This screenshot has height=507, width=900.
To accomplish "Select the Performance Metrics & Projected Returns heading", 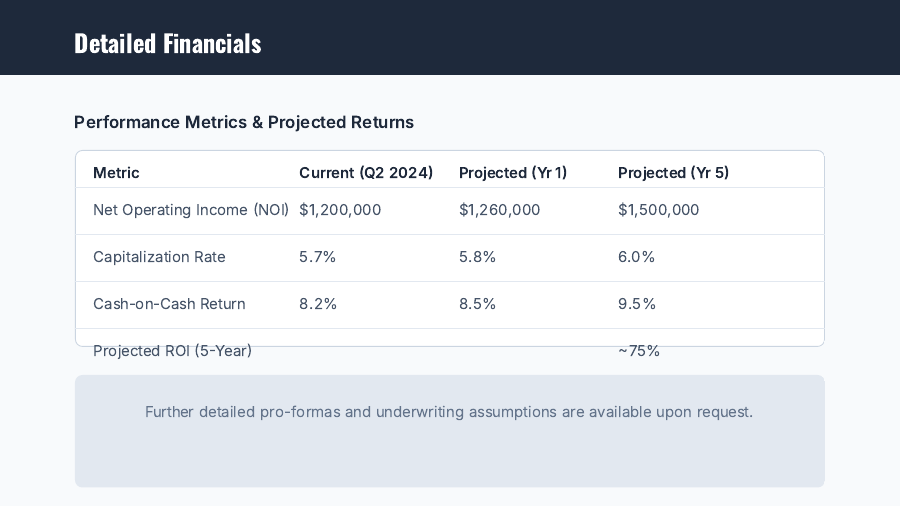I will pos(244,122).
